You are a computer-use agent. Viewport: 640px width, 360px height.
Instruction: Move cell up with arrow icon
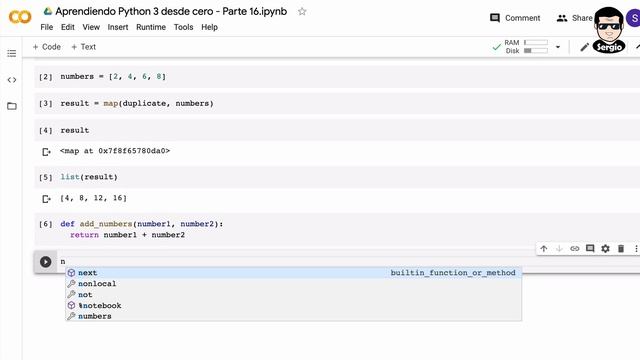pyautogui.click(x=544, y=249)
